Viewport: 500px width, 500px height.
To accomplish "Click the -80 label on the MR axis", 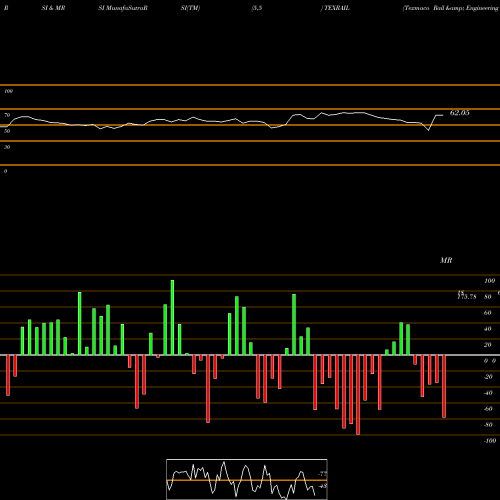I will [x=488, y=425].
